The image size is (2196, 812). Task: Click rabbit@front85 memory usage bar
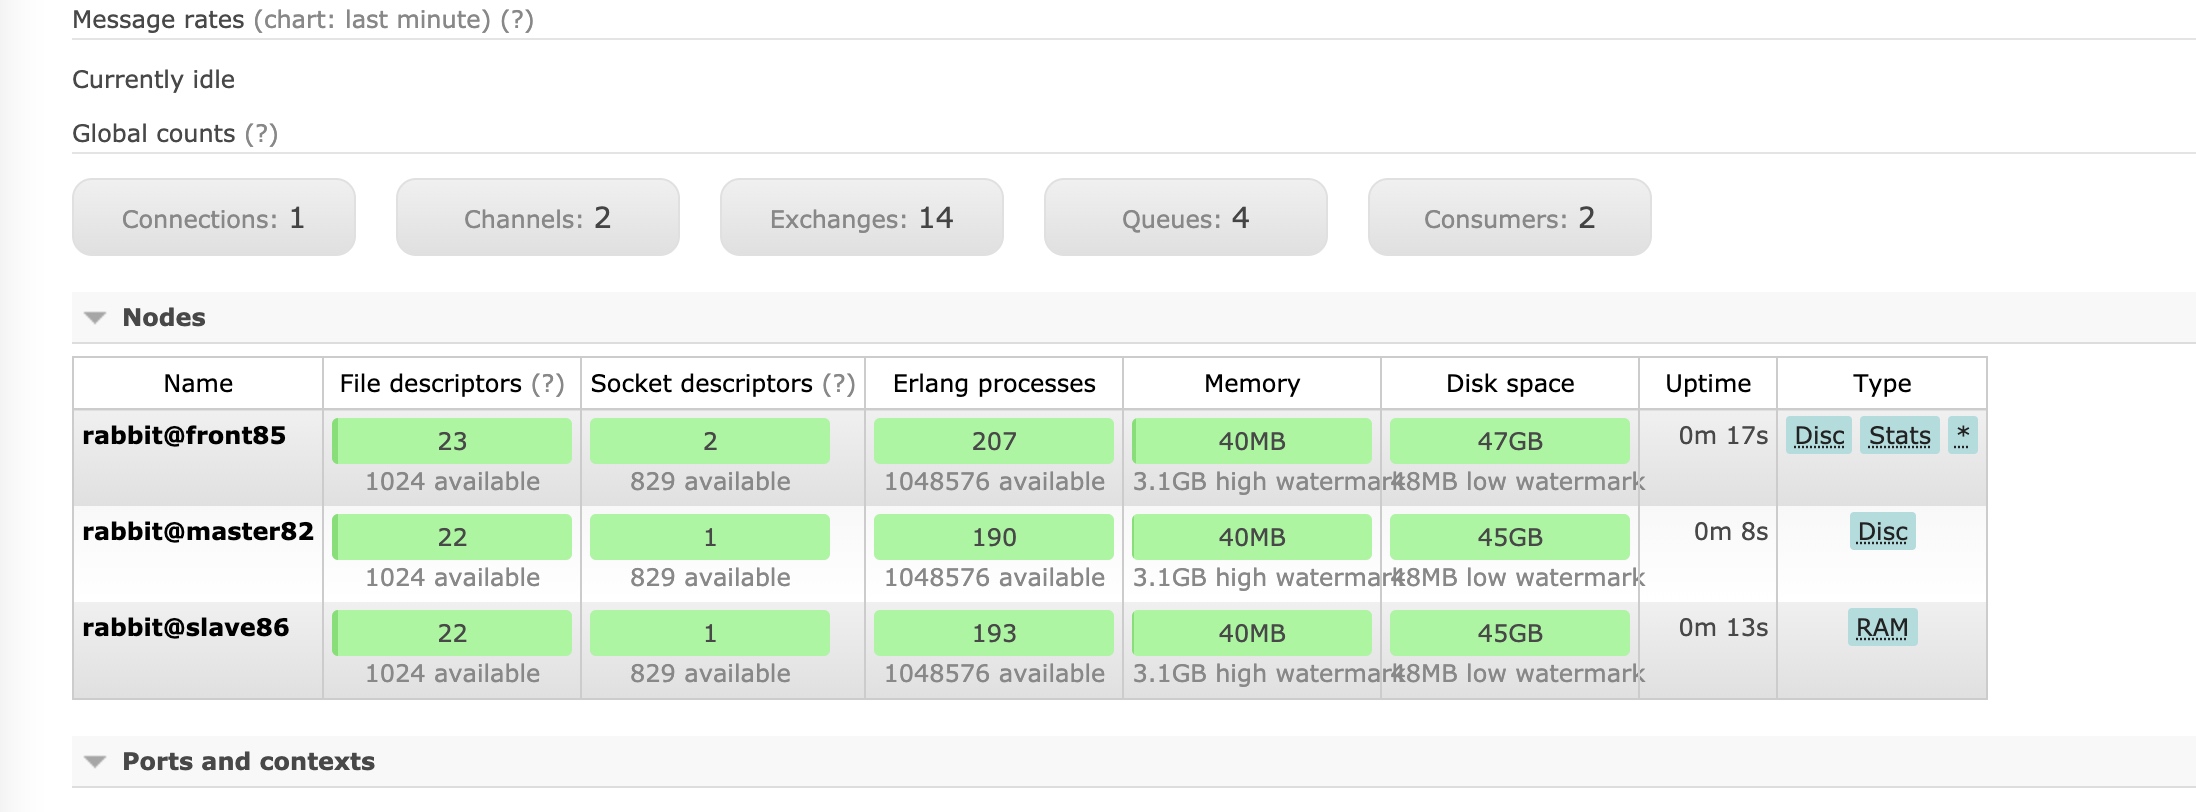click(x=1251, y=441)
